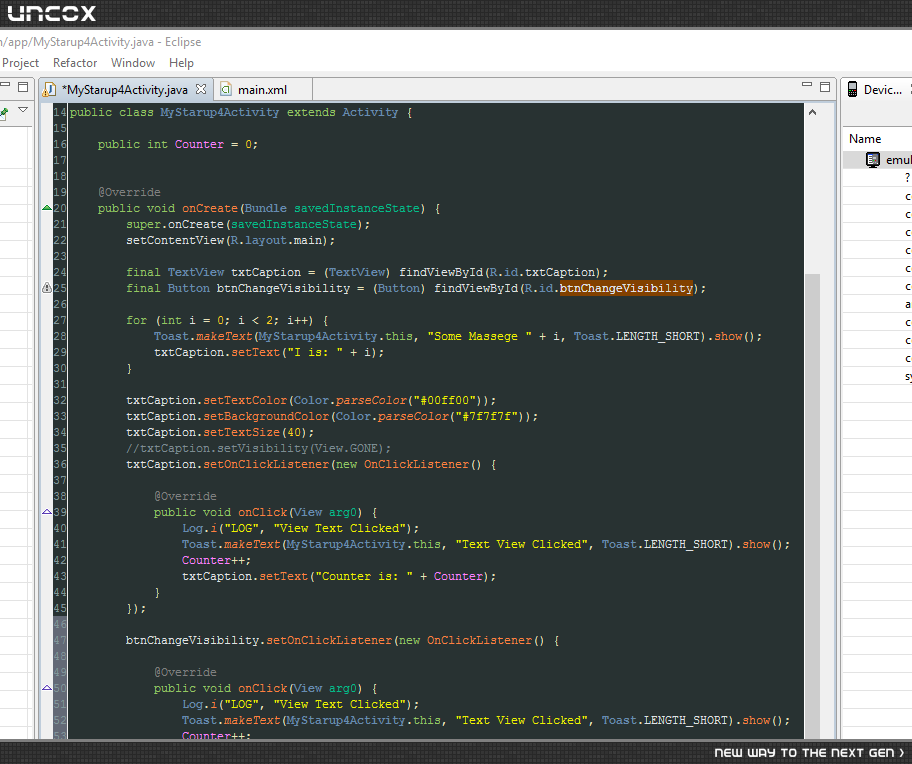The image size is (912, 764).
Task: Maximize the left side panel
Action: coord(23,87)
